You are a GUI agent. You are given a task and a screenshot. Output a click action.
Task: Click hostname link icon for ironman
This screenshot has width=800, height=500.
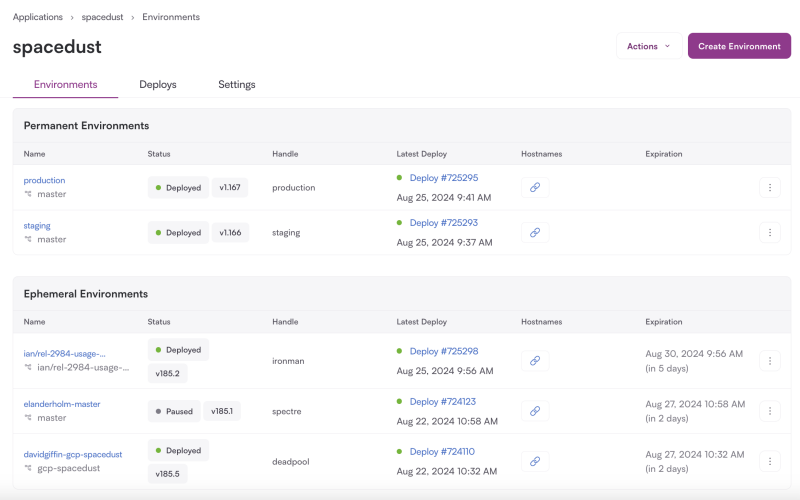pyautogui.click(x=534, y=361)
